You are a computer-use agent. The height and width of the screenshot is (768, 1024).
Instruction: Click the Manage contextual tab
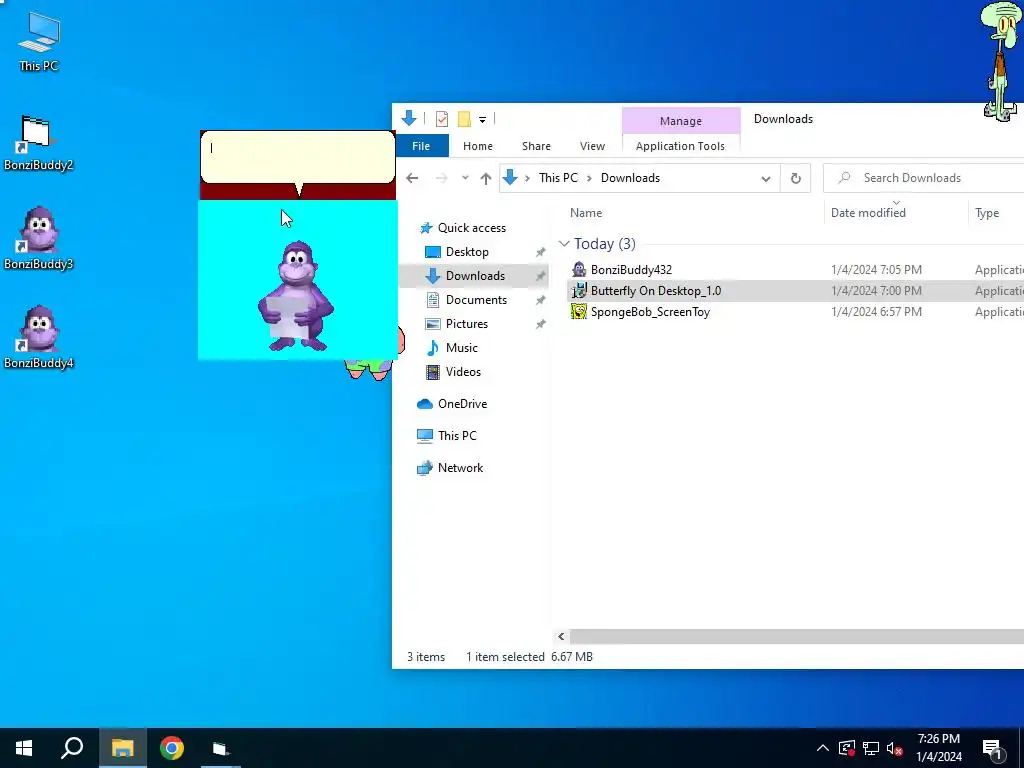click(x=680, y=121)
